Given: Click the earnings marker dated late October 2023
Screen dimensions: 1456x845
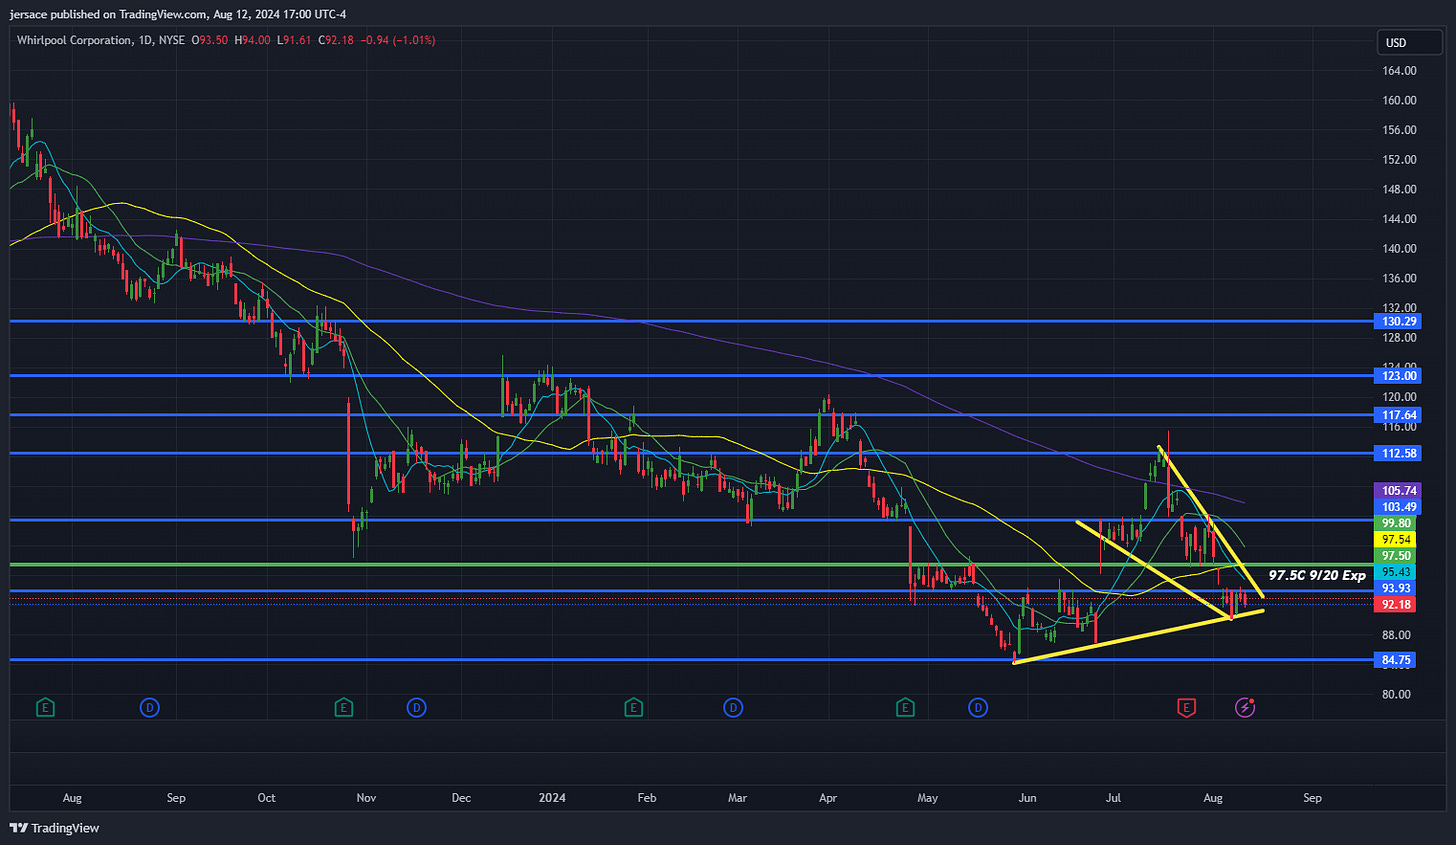Looking at the screenshot, I should (344, 707).
